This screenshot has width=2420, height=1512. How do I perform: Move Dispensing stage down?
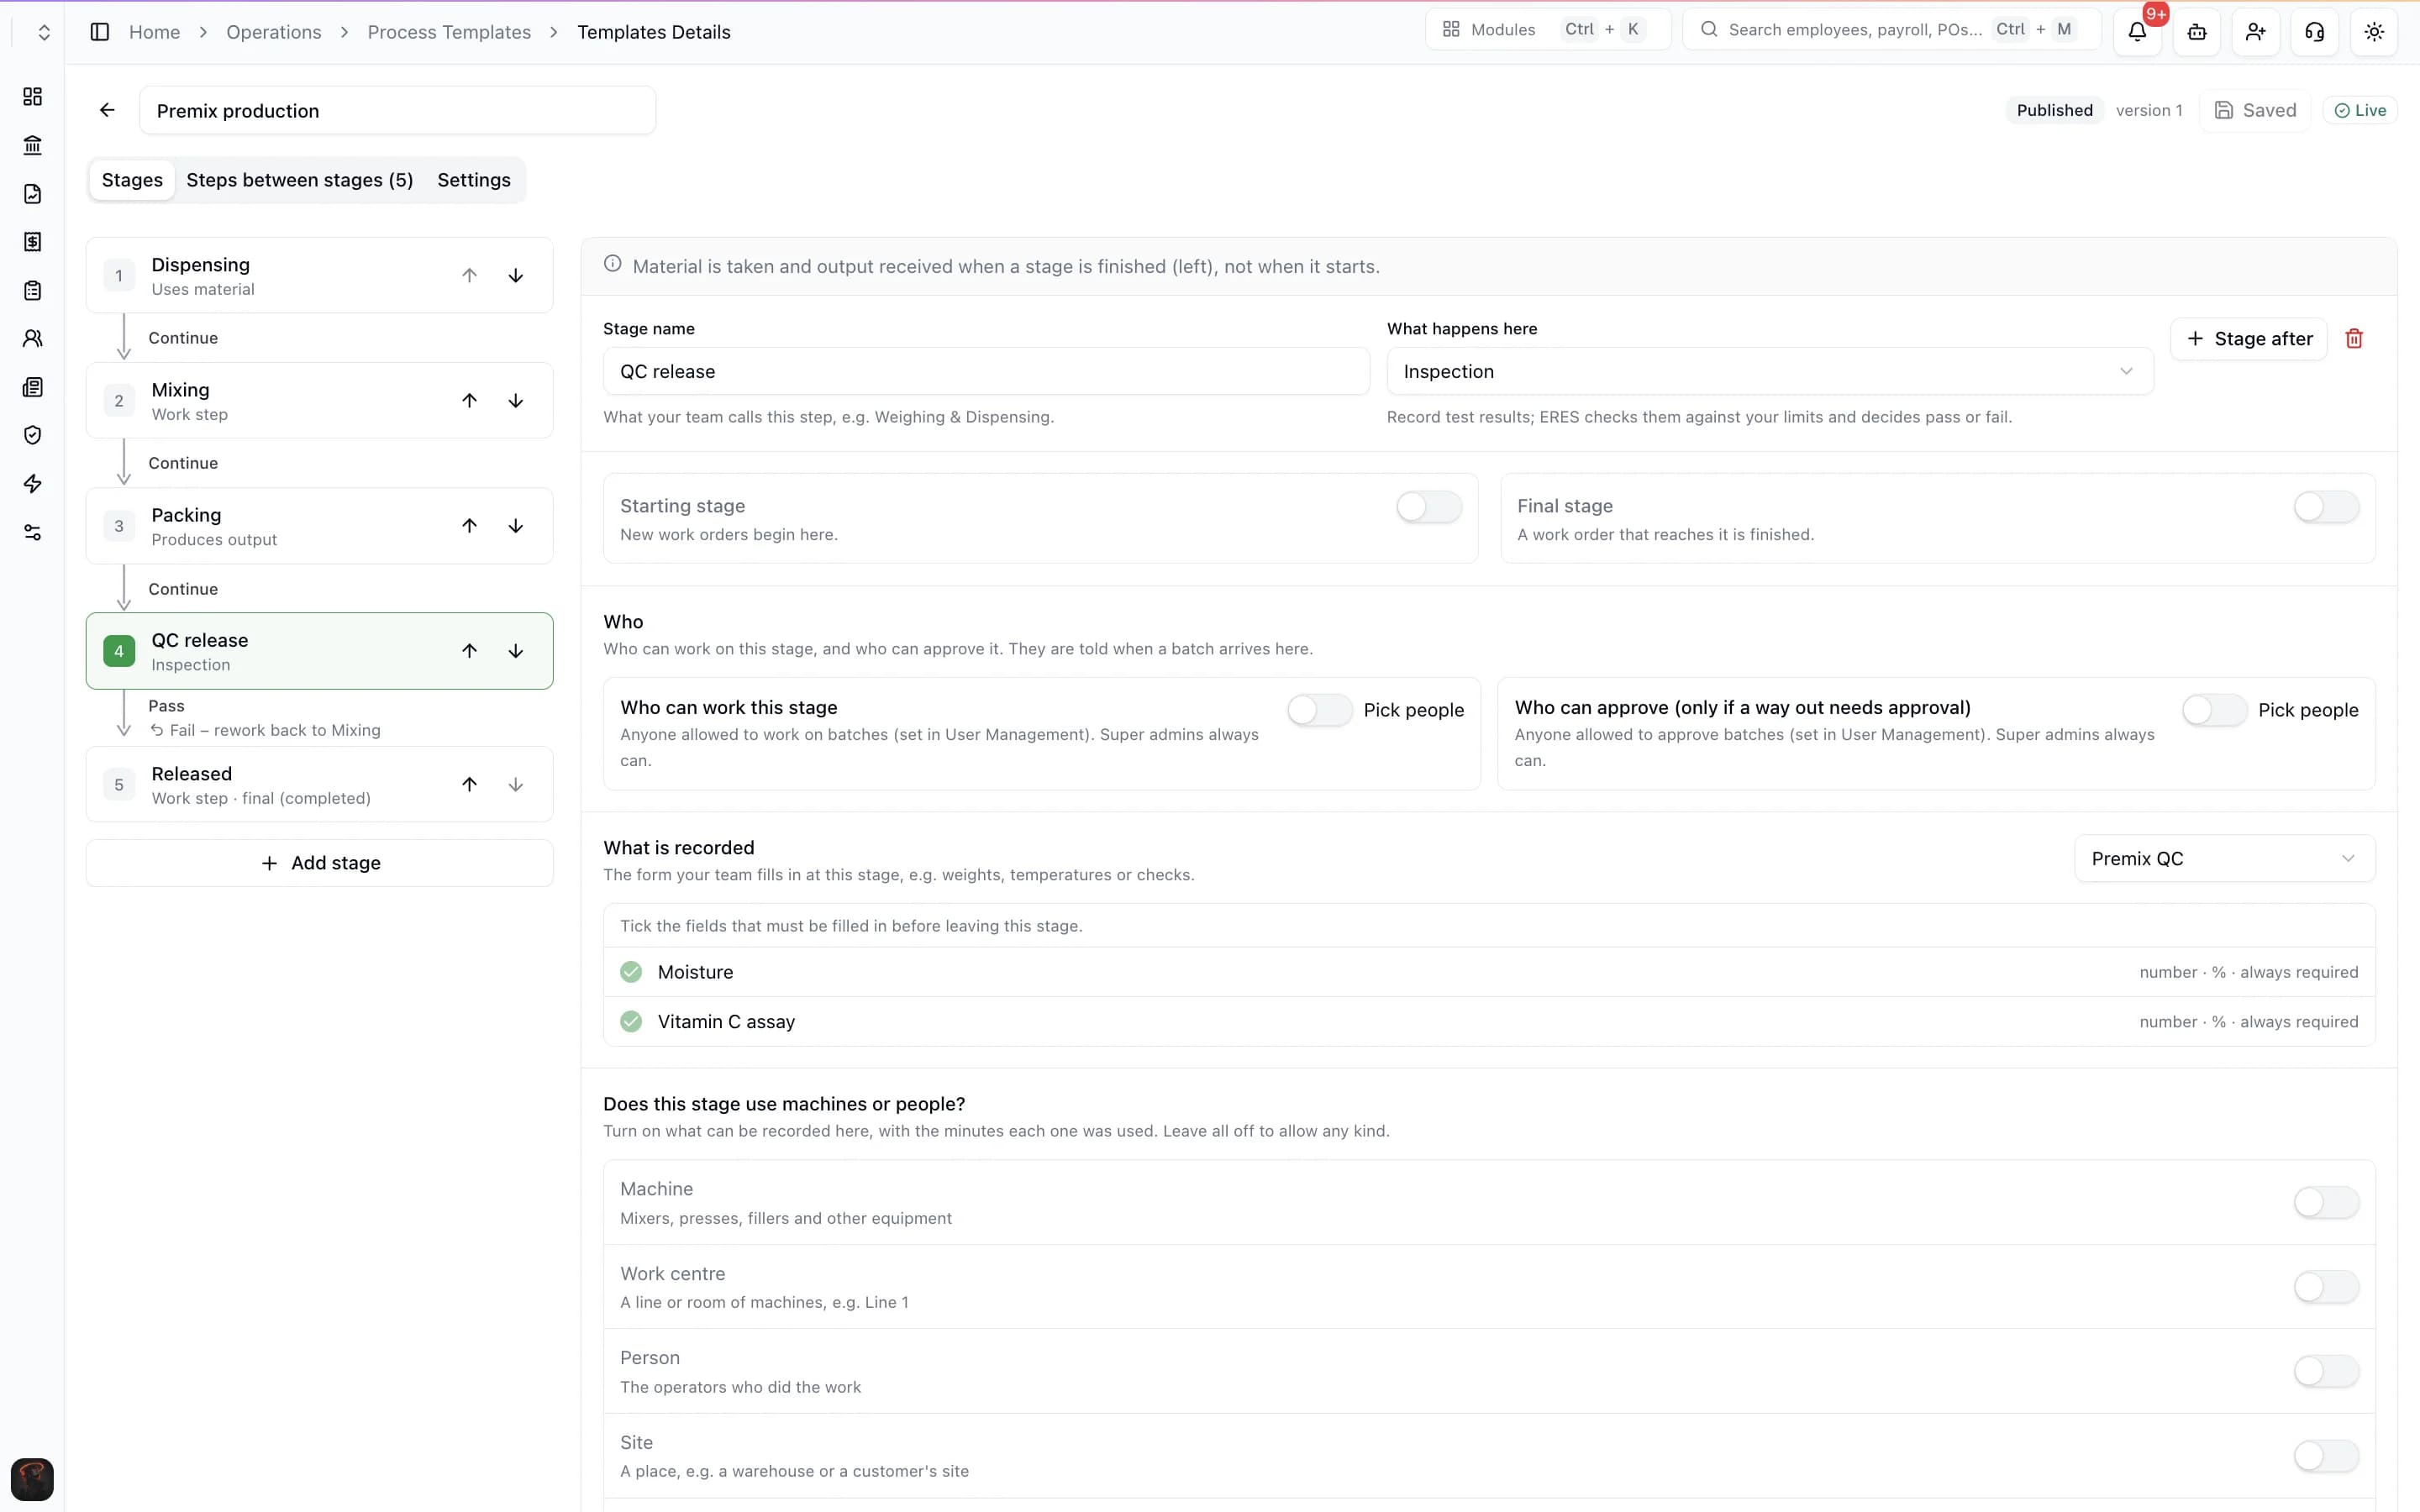(515, 275)
